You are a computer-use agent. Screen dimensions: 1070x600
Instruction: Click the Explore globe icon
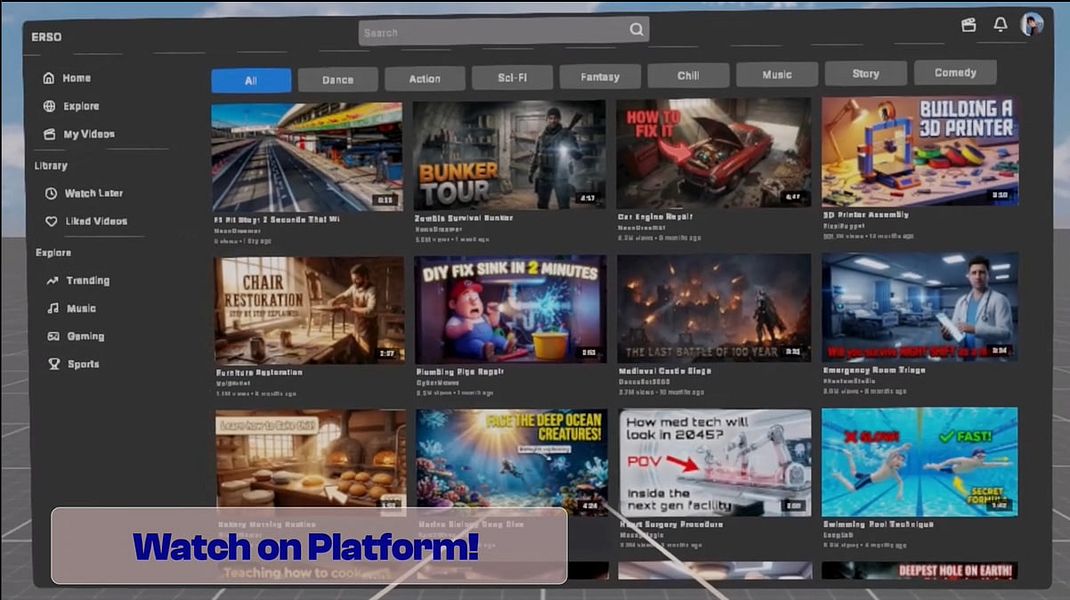click(49, 106)
